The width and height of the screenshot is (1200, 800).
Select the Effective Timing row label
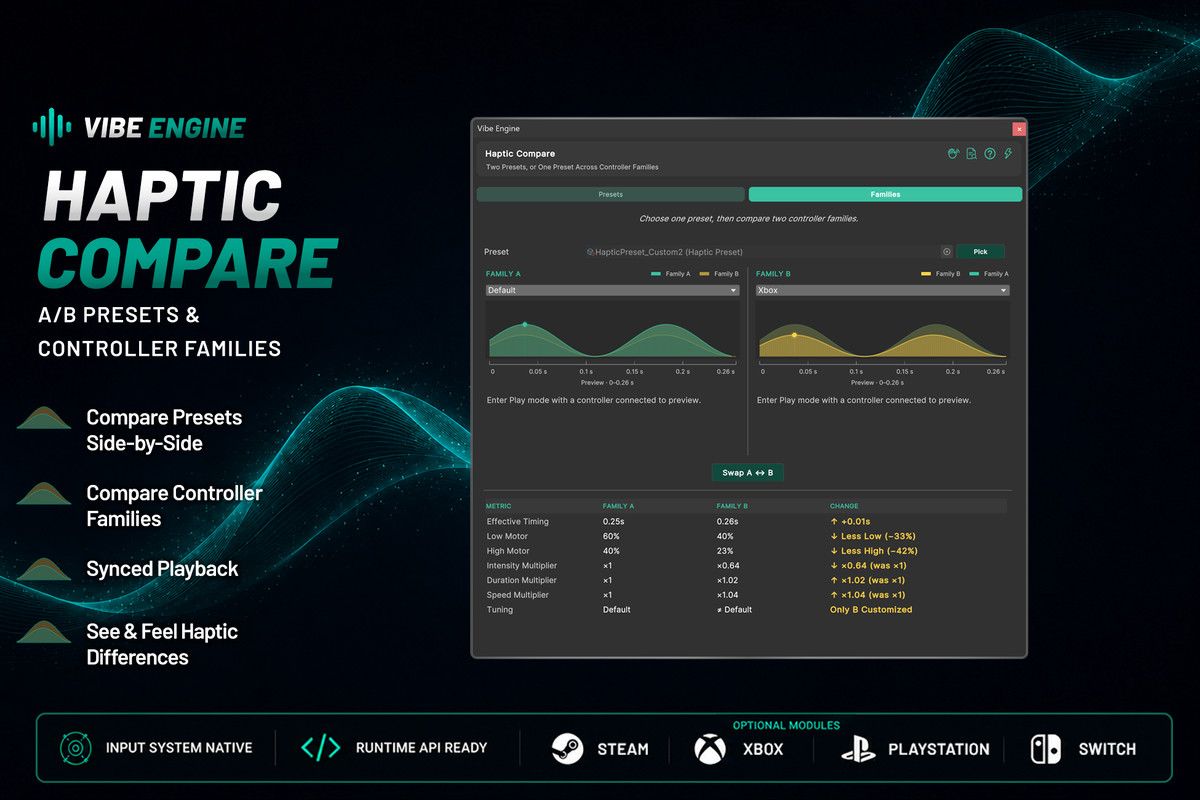(517, 521)
